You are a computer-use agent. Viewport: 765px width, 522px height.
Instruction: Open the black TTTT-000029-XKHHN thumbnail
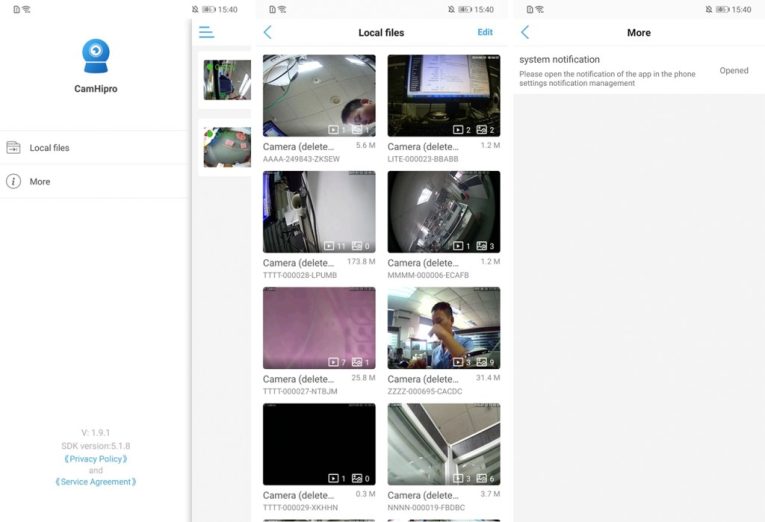[x=319, y=444]
